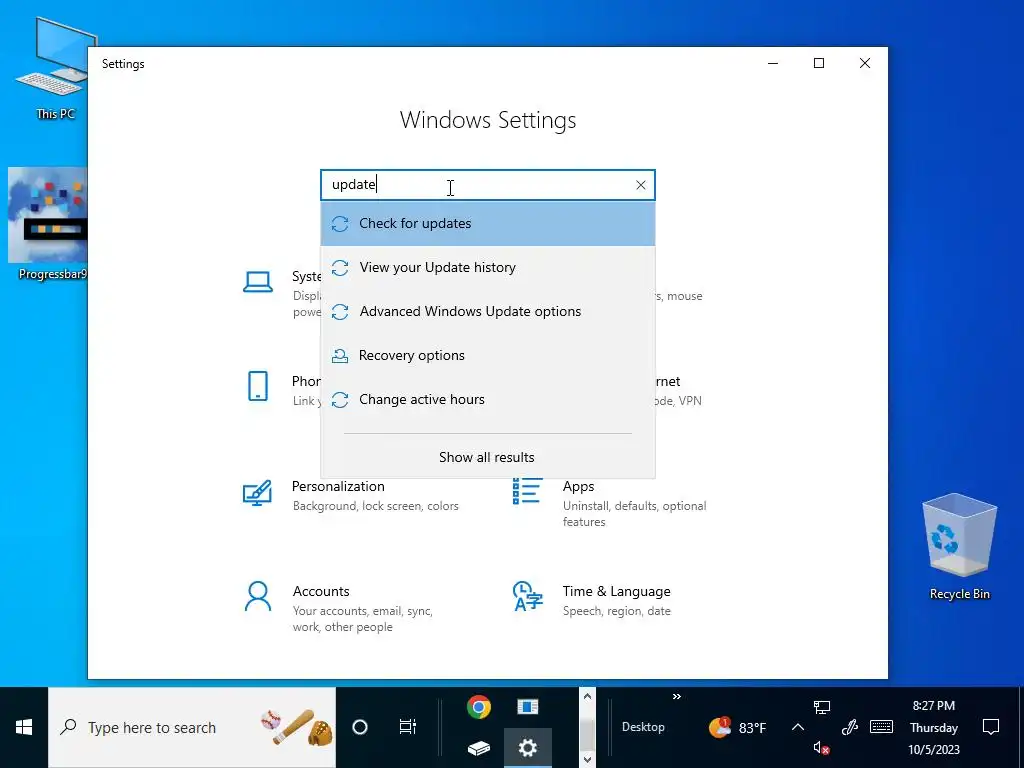Open the weather widget showing 83°F

click(738, 728)
